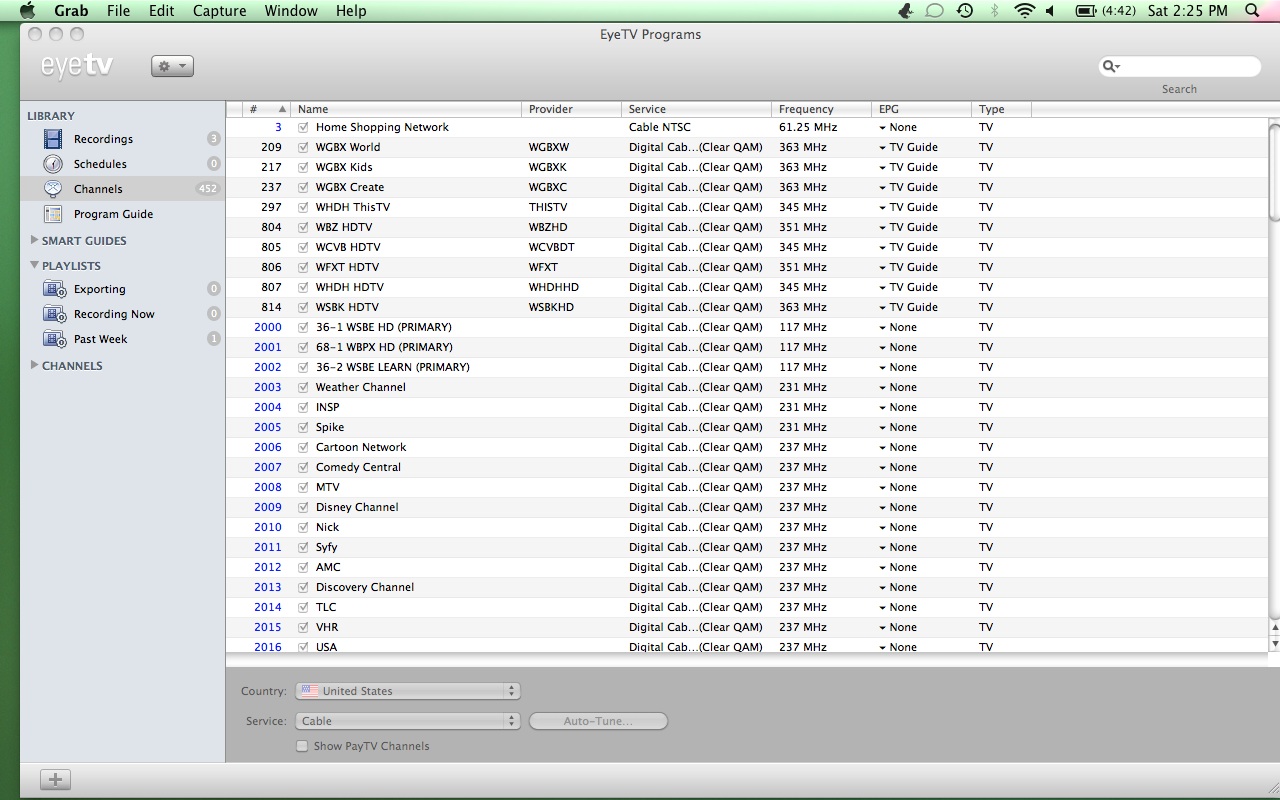Open Spotlight search in menu bar

pos(1253,11)
